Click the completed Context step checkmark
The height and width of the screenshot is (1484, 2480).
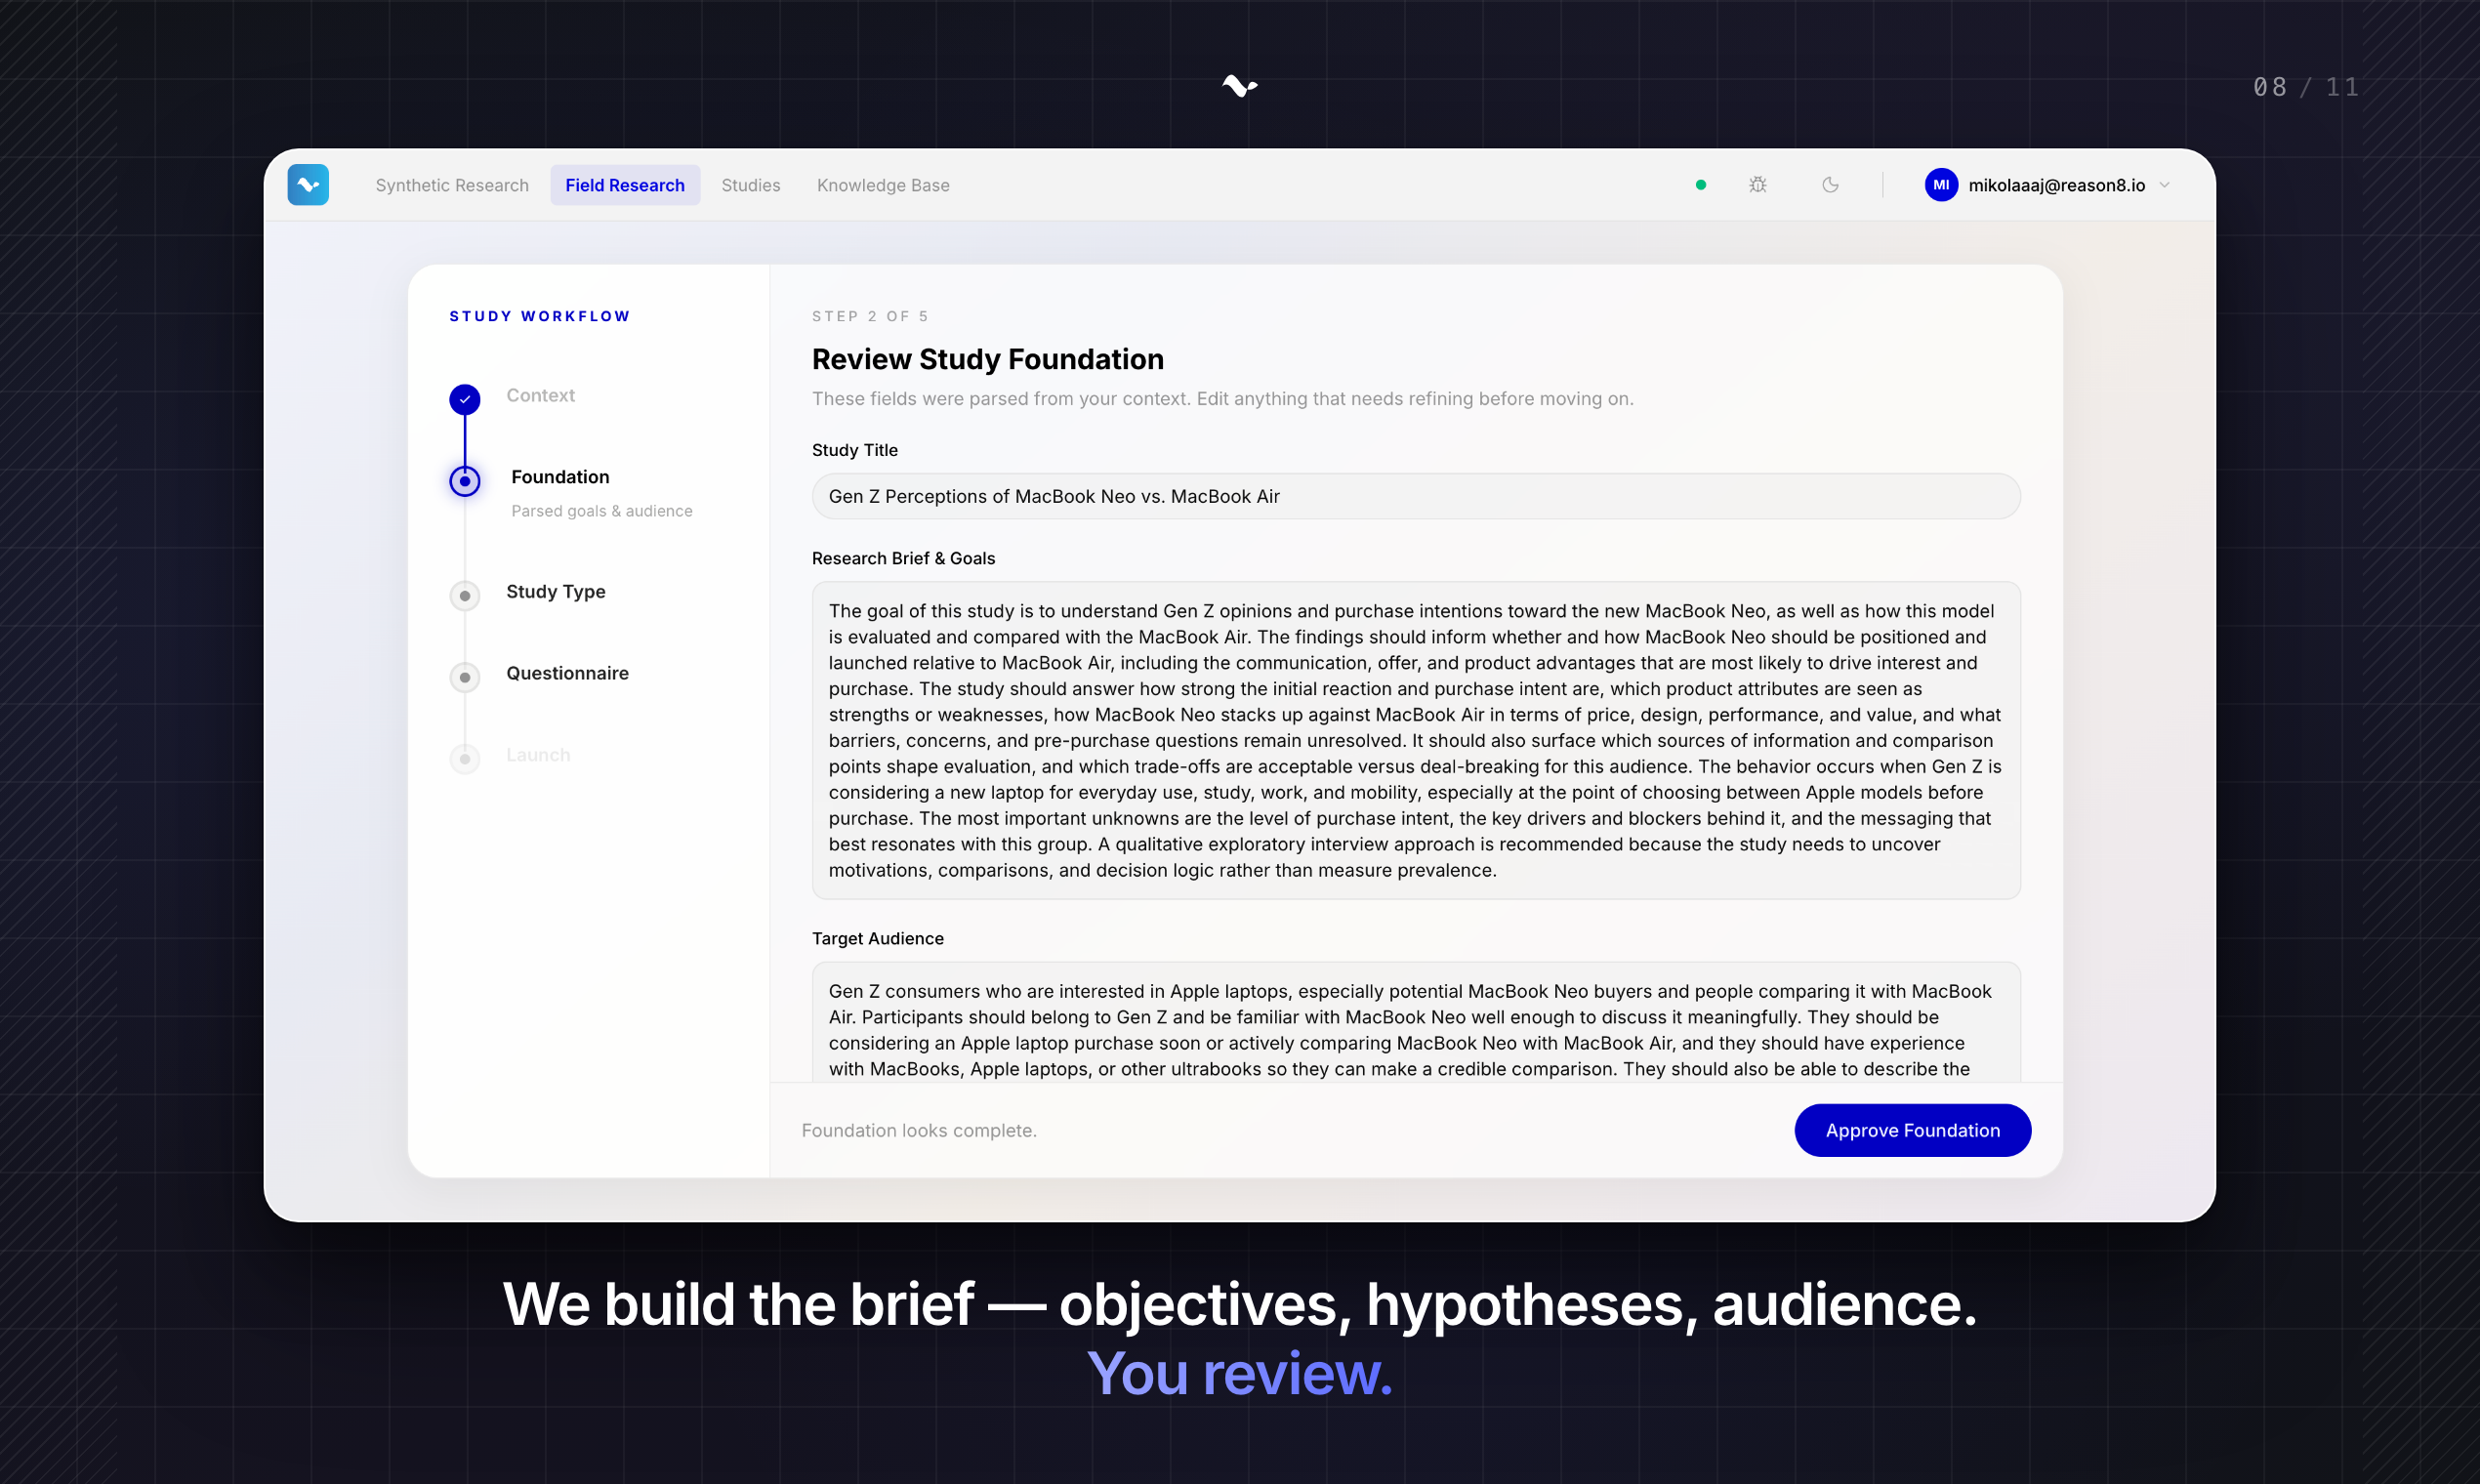click(x=465, y=399)
